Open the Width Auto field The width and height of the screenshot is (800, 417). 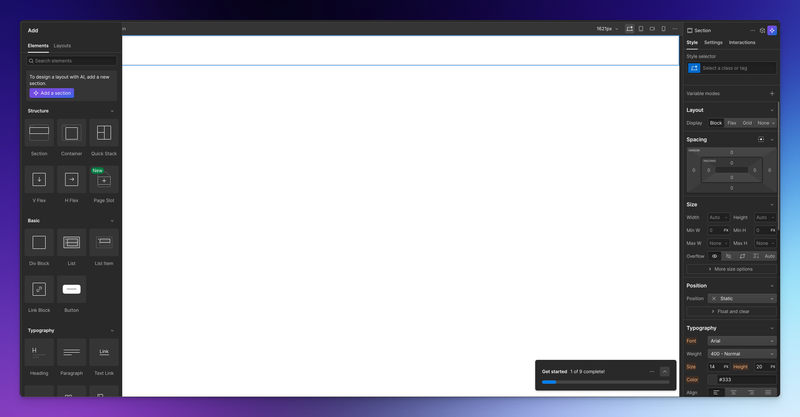pyautogui.click(x=718, y=217)
